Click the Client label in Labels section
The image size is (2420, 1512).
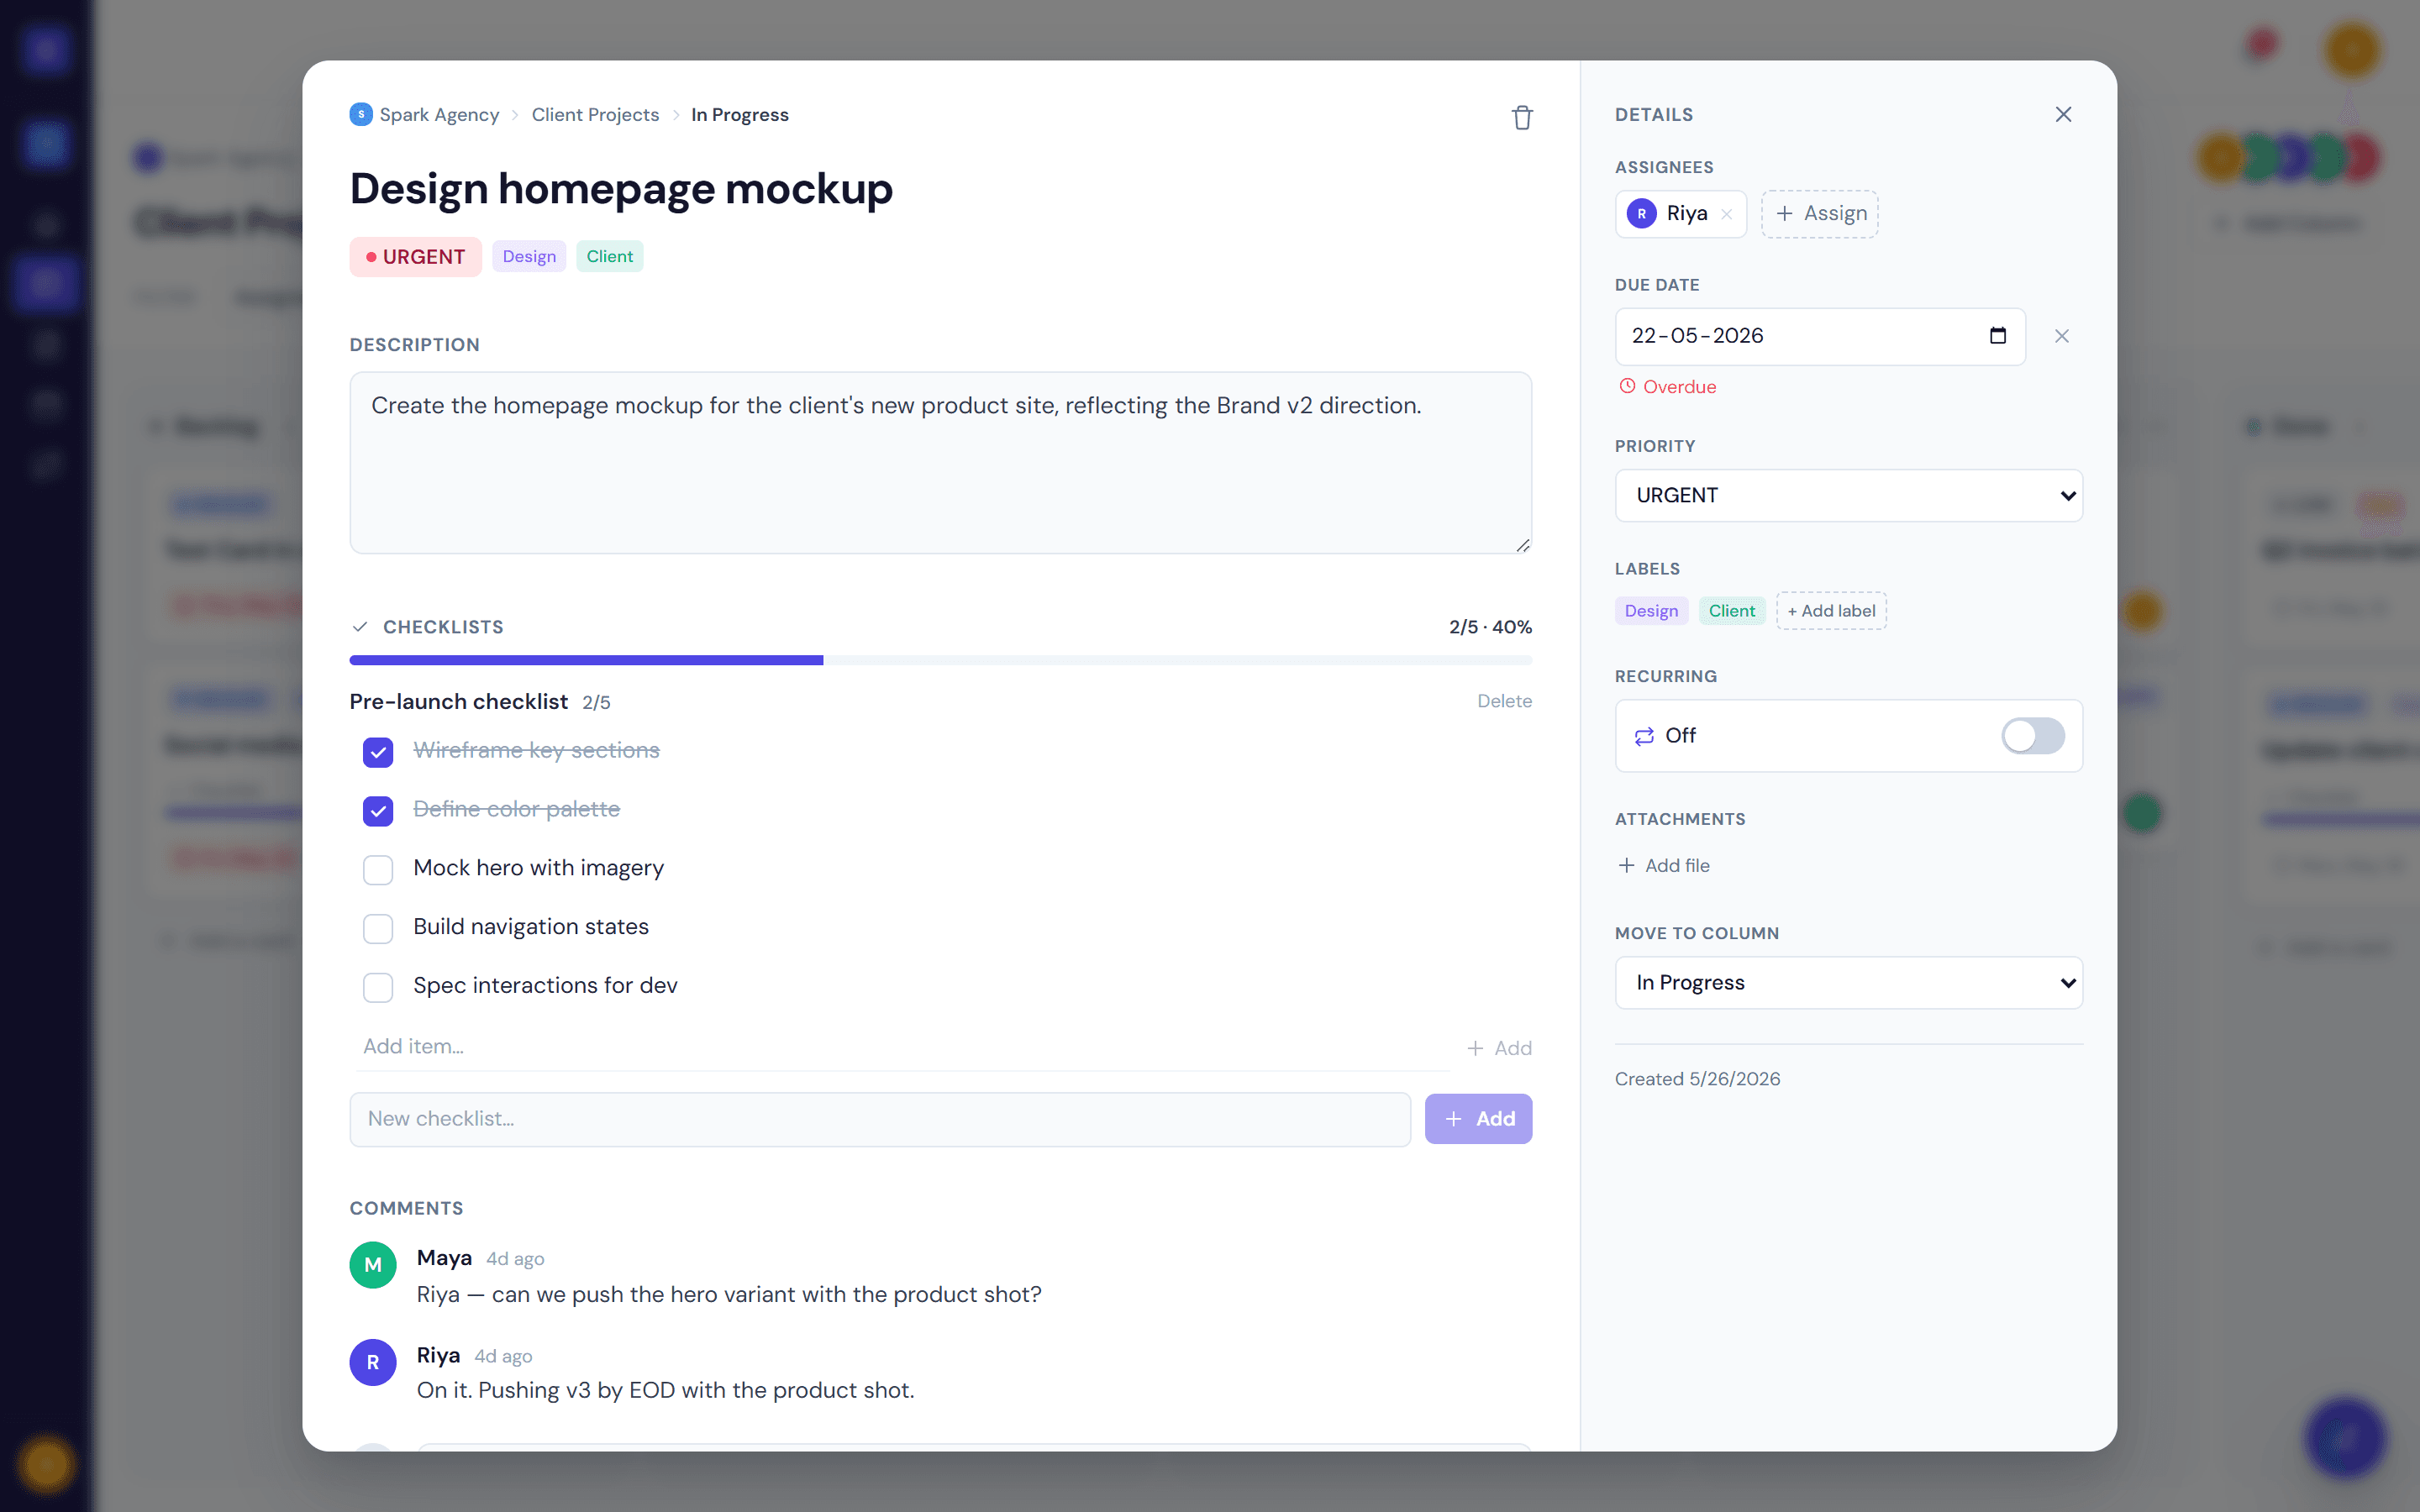click(x=1731, y=610)
